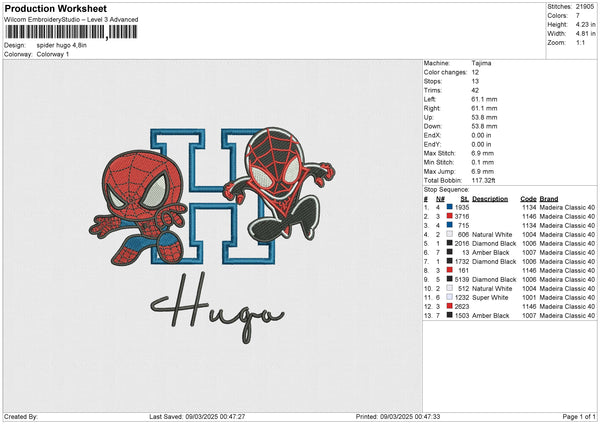Screen dimensions: 600x424
Task: Select stitch count 3716 in row 2
Action: click(x=462, y=216)
